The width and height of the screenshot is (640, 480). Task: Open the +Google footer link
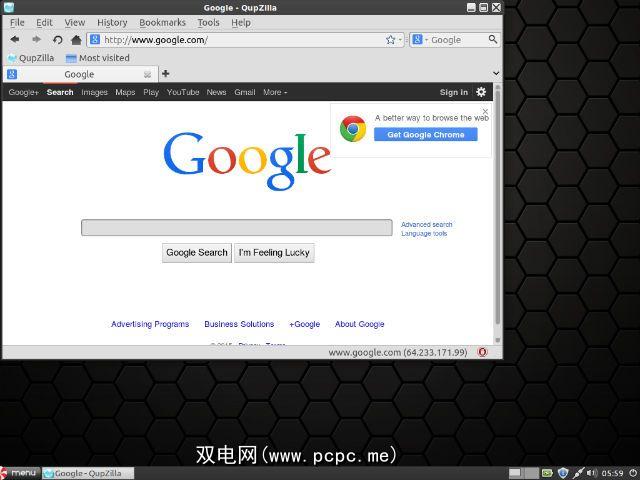pos(304,324)
